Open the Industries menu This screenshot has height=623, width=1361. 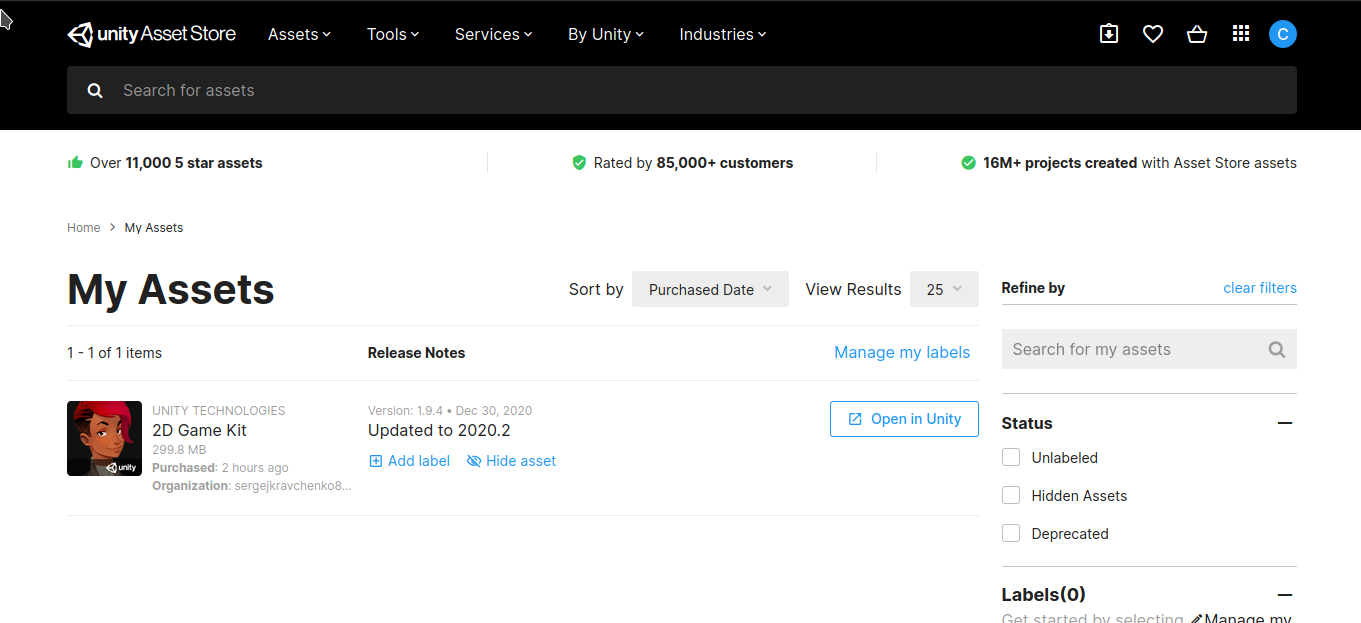(x=723, y=34)
